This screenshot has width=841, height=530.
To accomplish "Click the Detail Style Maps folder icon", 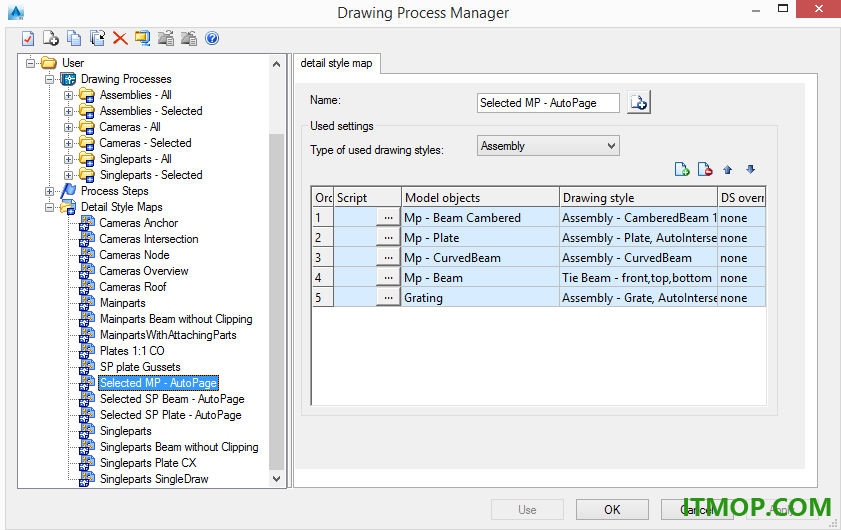I will point(68,207).
